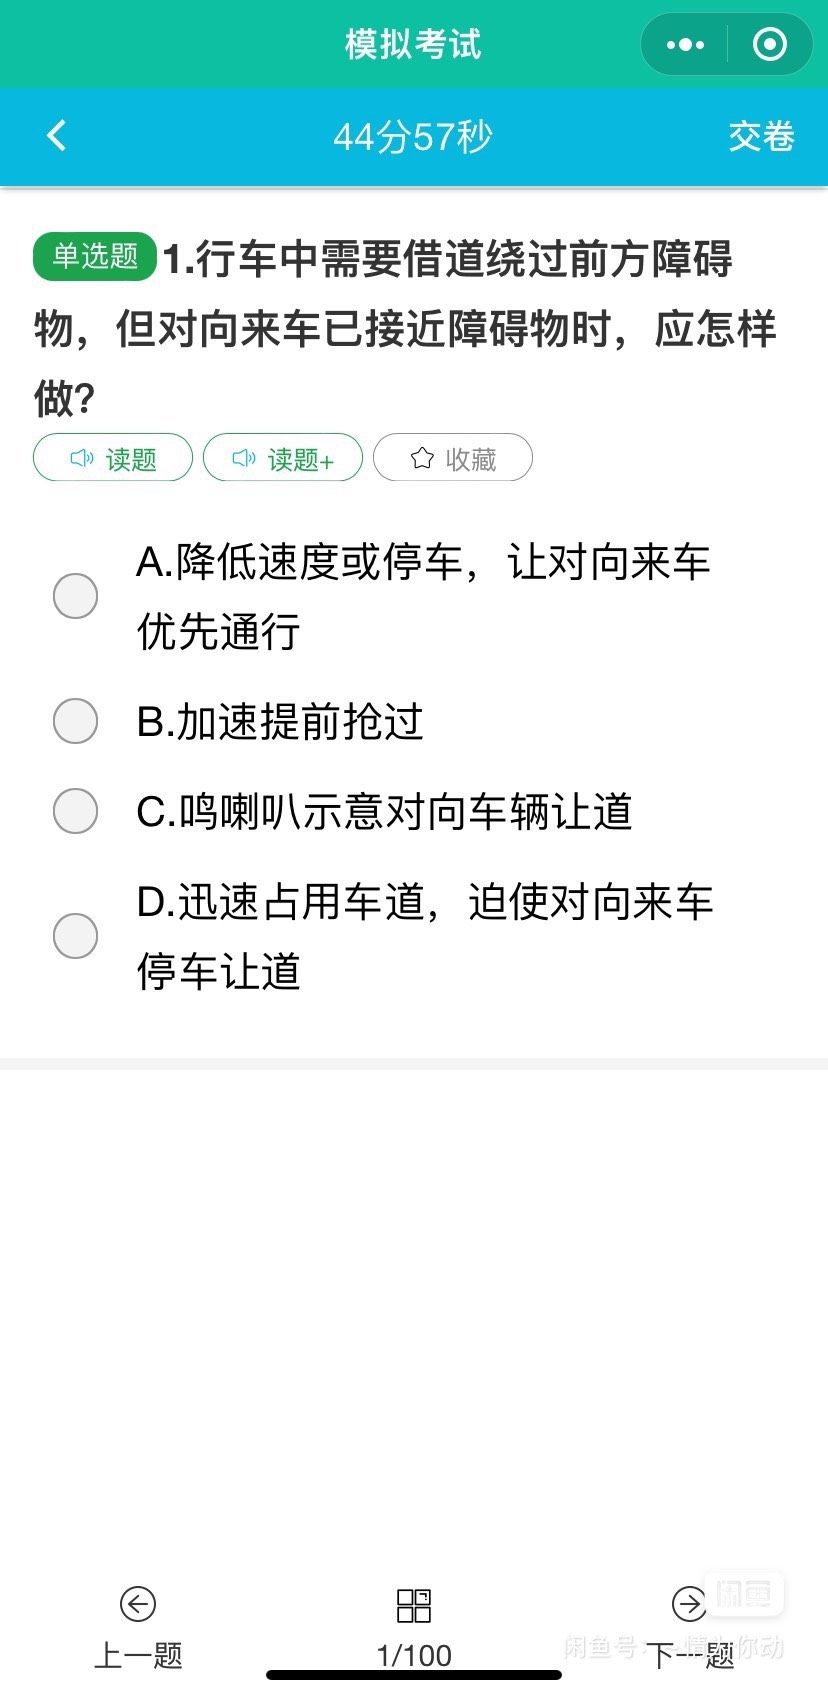Open the question grid overview icon
The width and height of the screenshot is (828, 1696).
point(414,1605)
